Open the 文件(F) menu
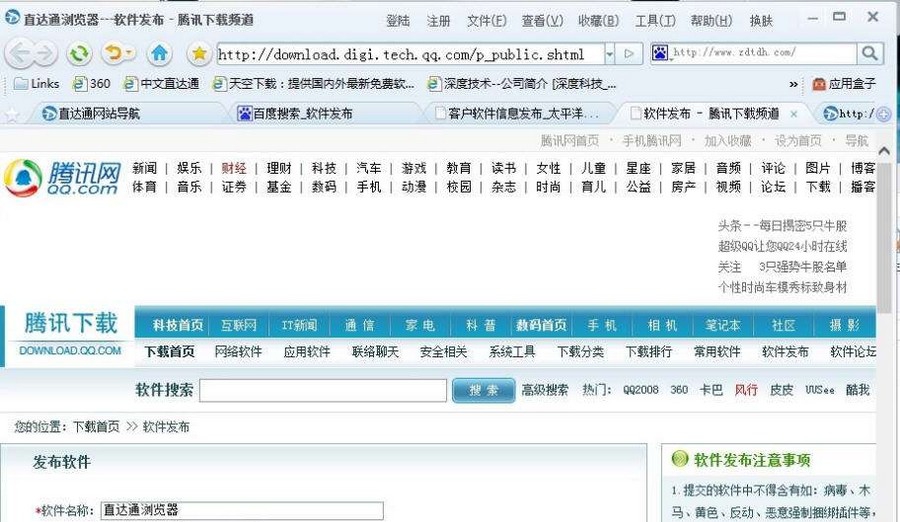Viewport: 900px width, 522px height. [x=487, y=21]
